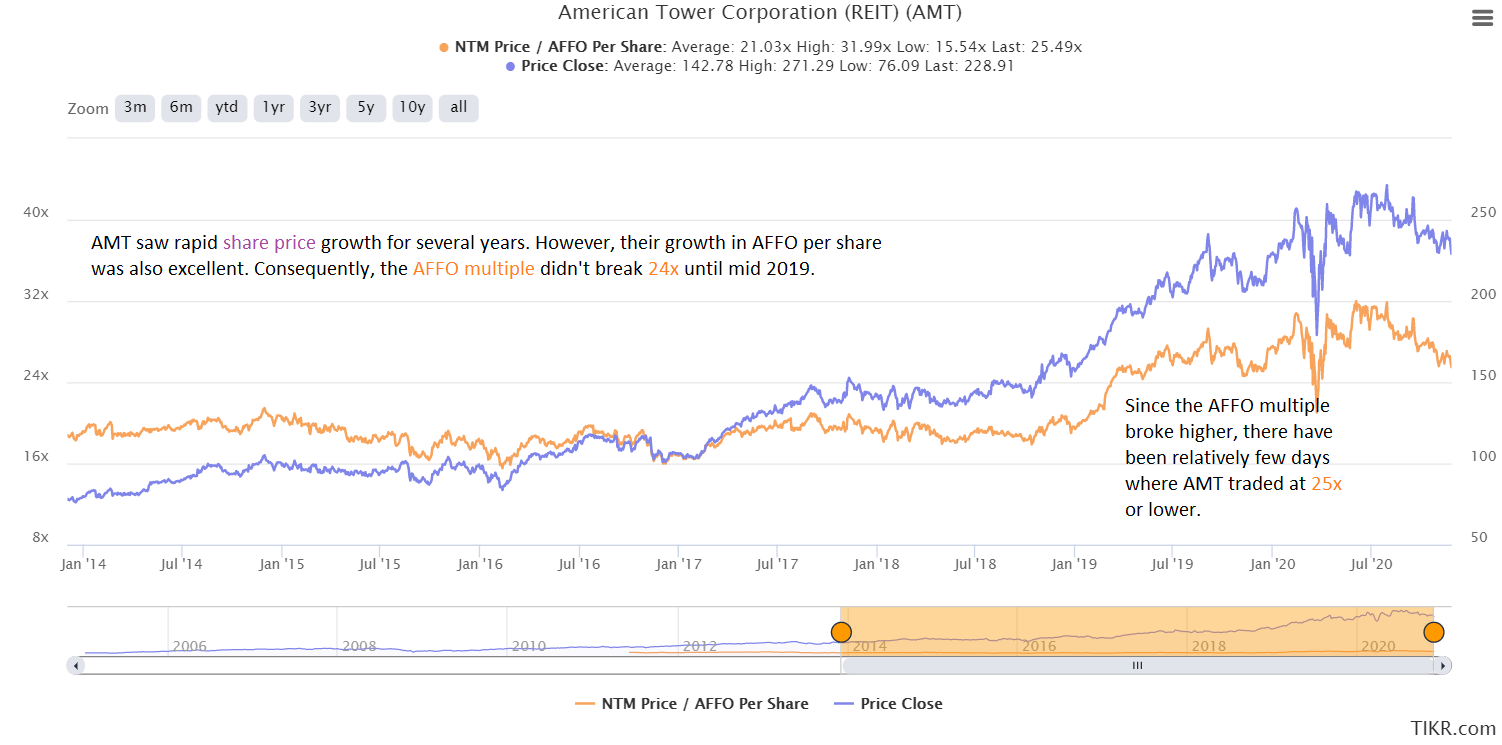1502x745 pixels.
Task: Click the purple Price Close header dot
Action: pos(511,66)
